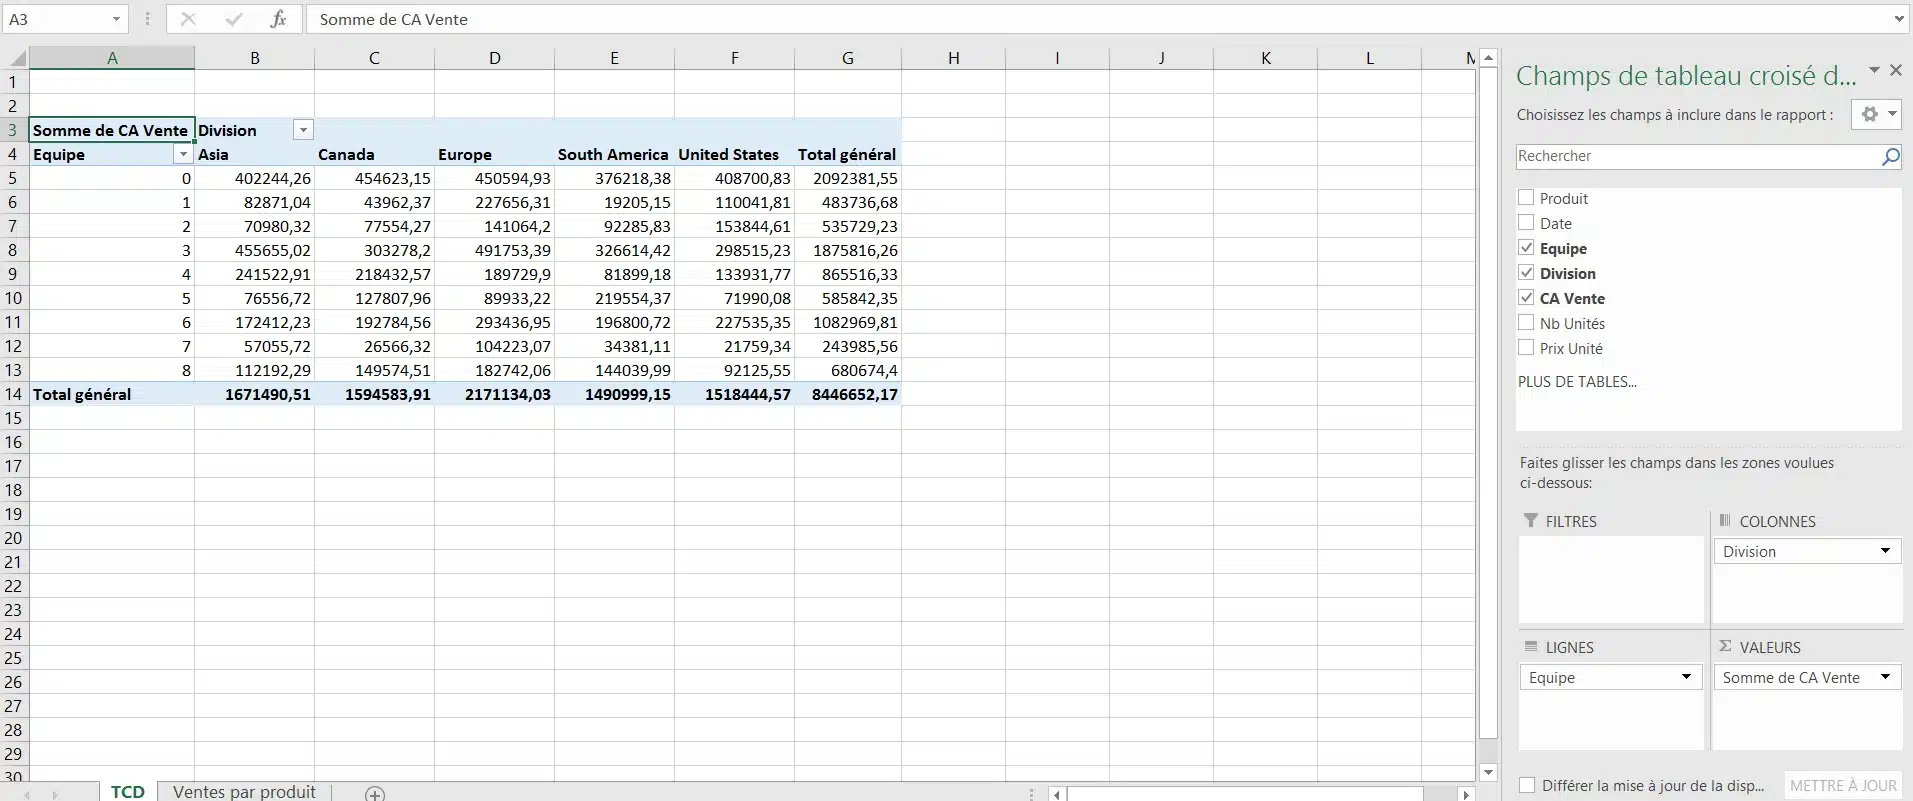The width and height of the screenshot is (1913, 801).
Task: Click the confirm checkmark icon in the formula bar
Action: pos(233,19)
